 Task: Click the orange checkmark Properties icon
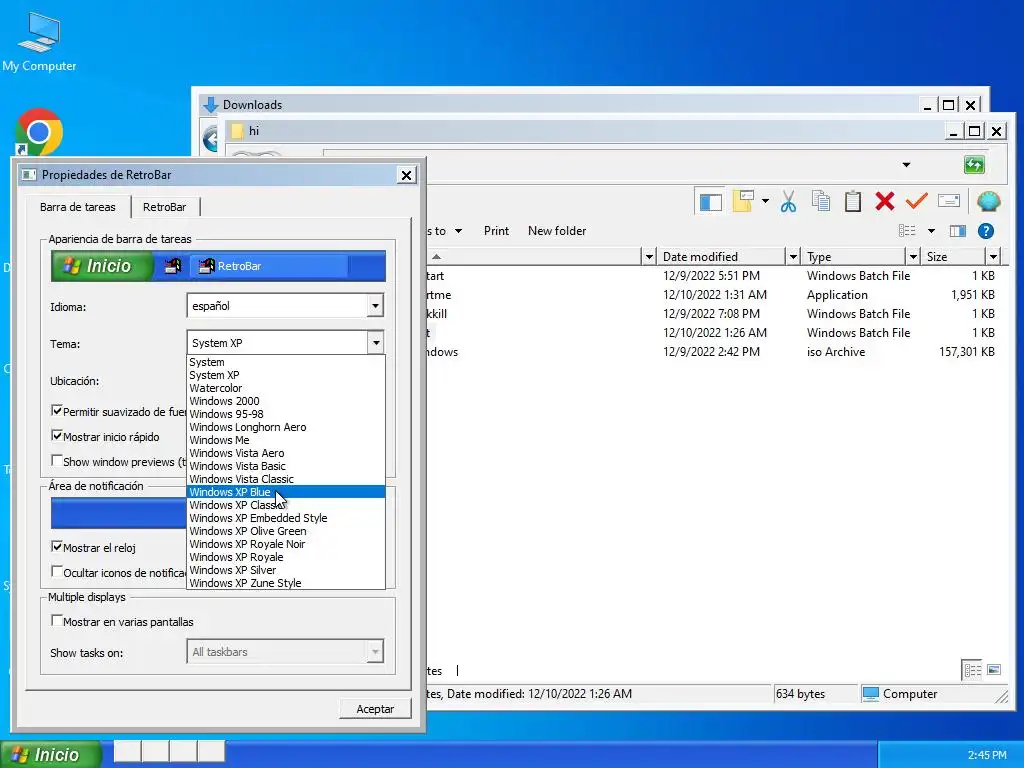point(916,201)
